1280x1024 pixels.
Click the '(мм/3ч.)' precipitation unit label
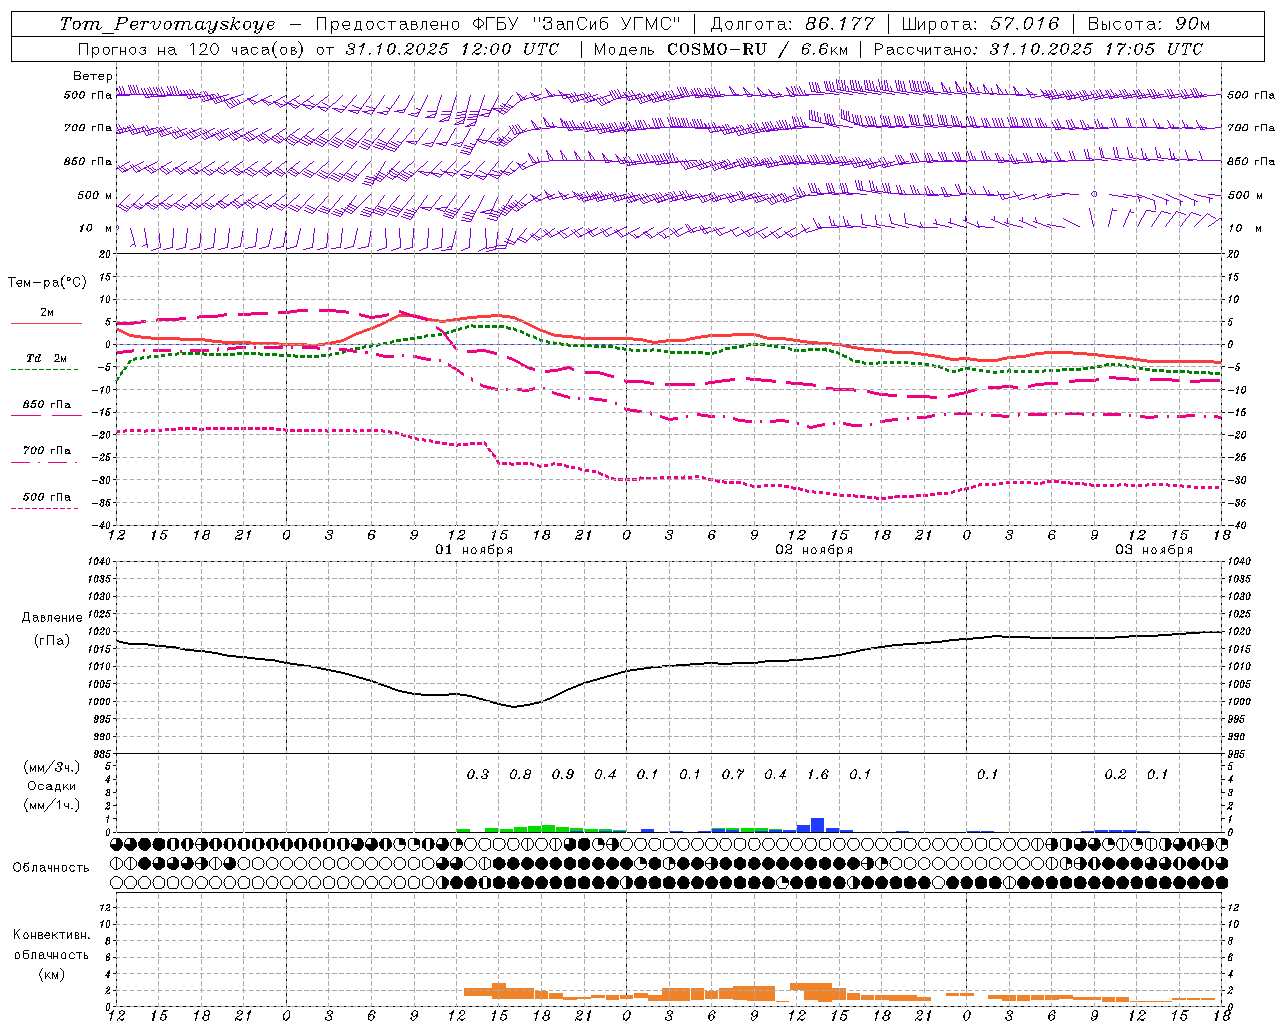pos(53,767)
